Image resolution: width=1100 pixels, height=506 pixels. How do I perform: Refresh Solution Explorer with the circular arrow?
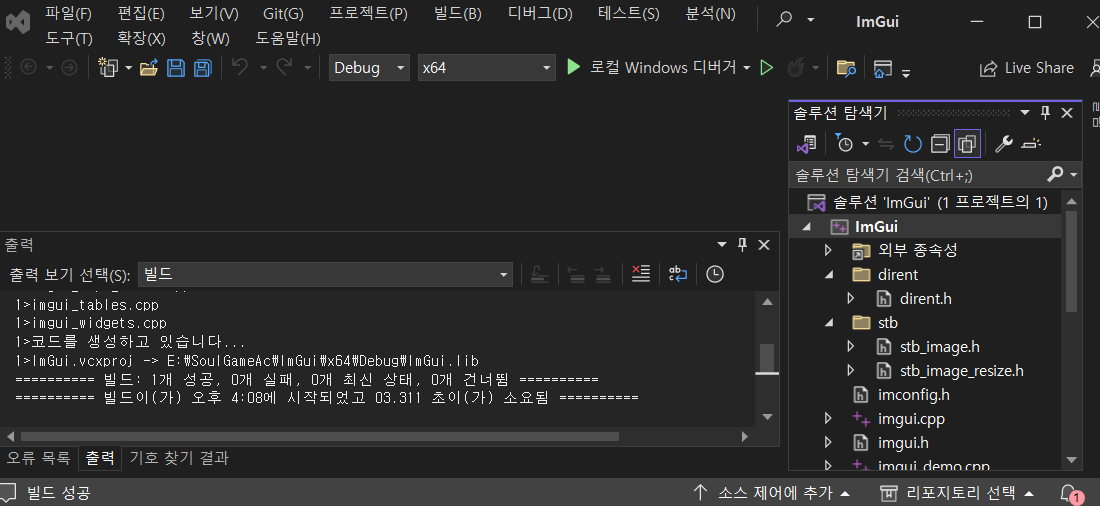click(x=912, y=145)
